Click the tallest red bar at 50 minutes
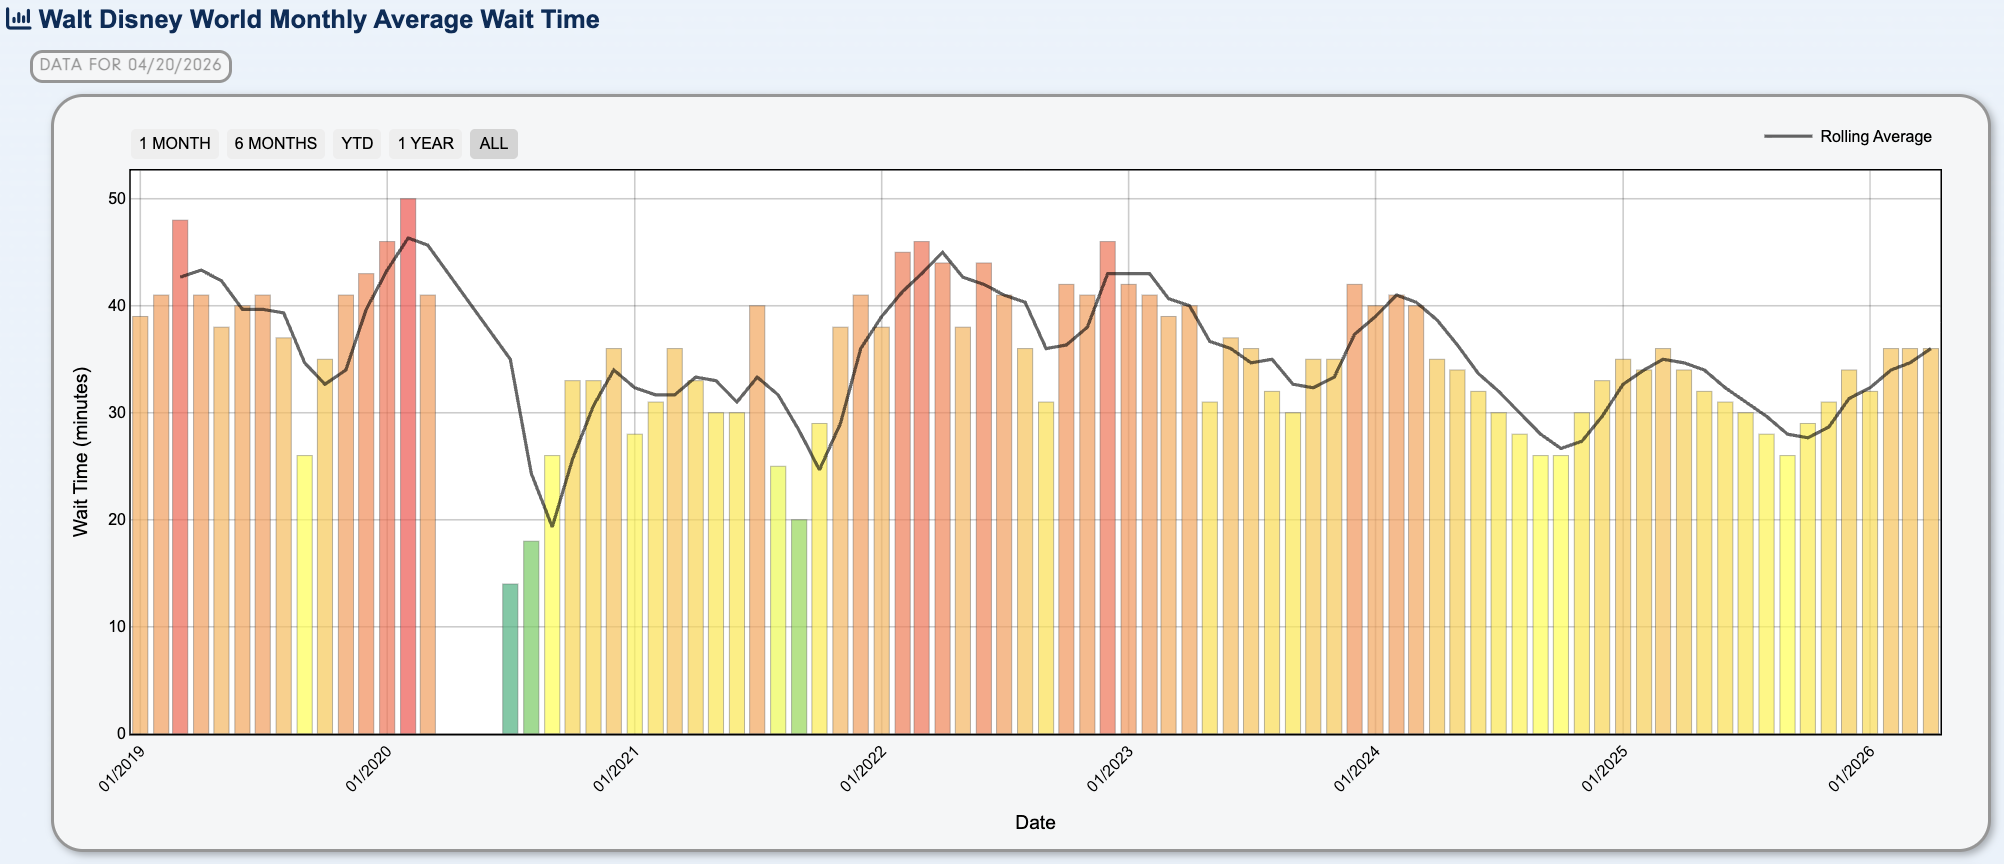Image resolution: width=2004 pixels, height=864 pixels. (408, 465)
